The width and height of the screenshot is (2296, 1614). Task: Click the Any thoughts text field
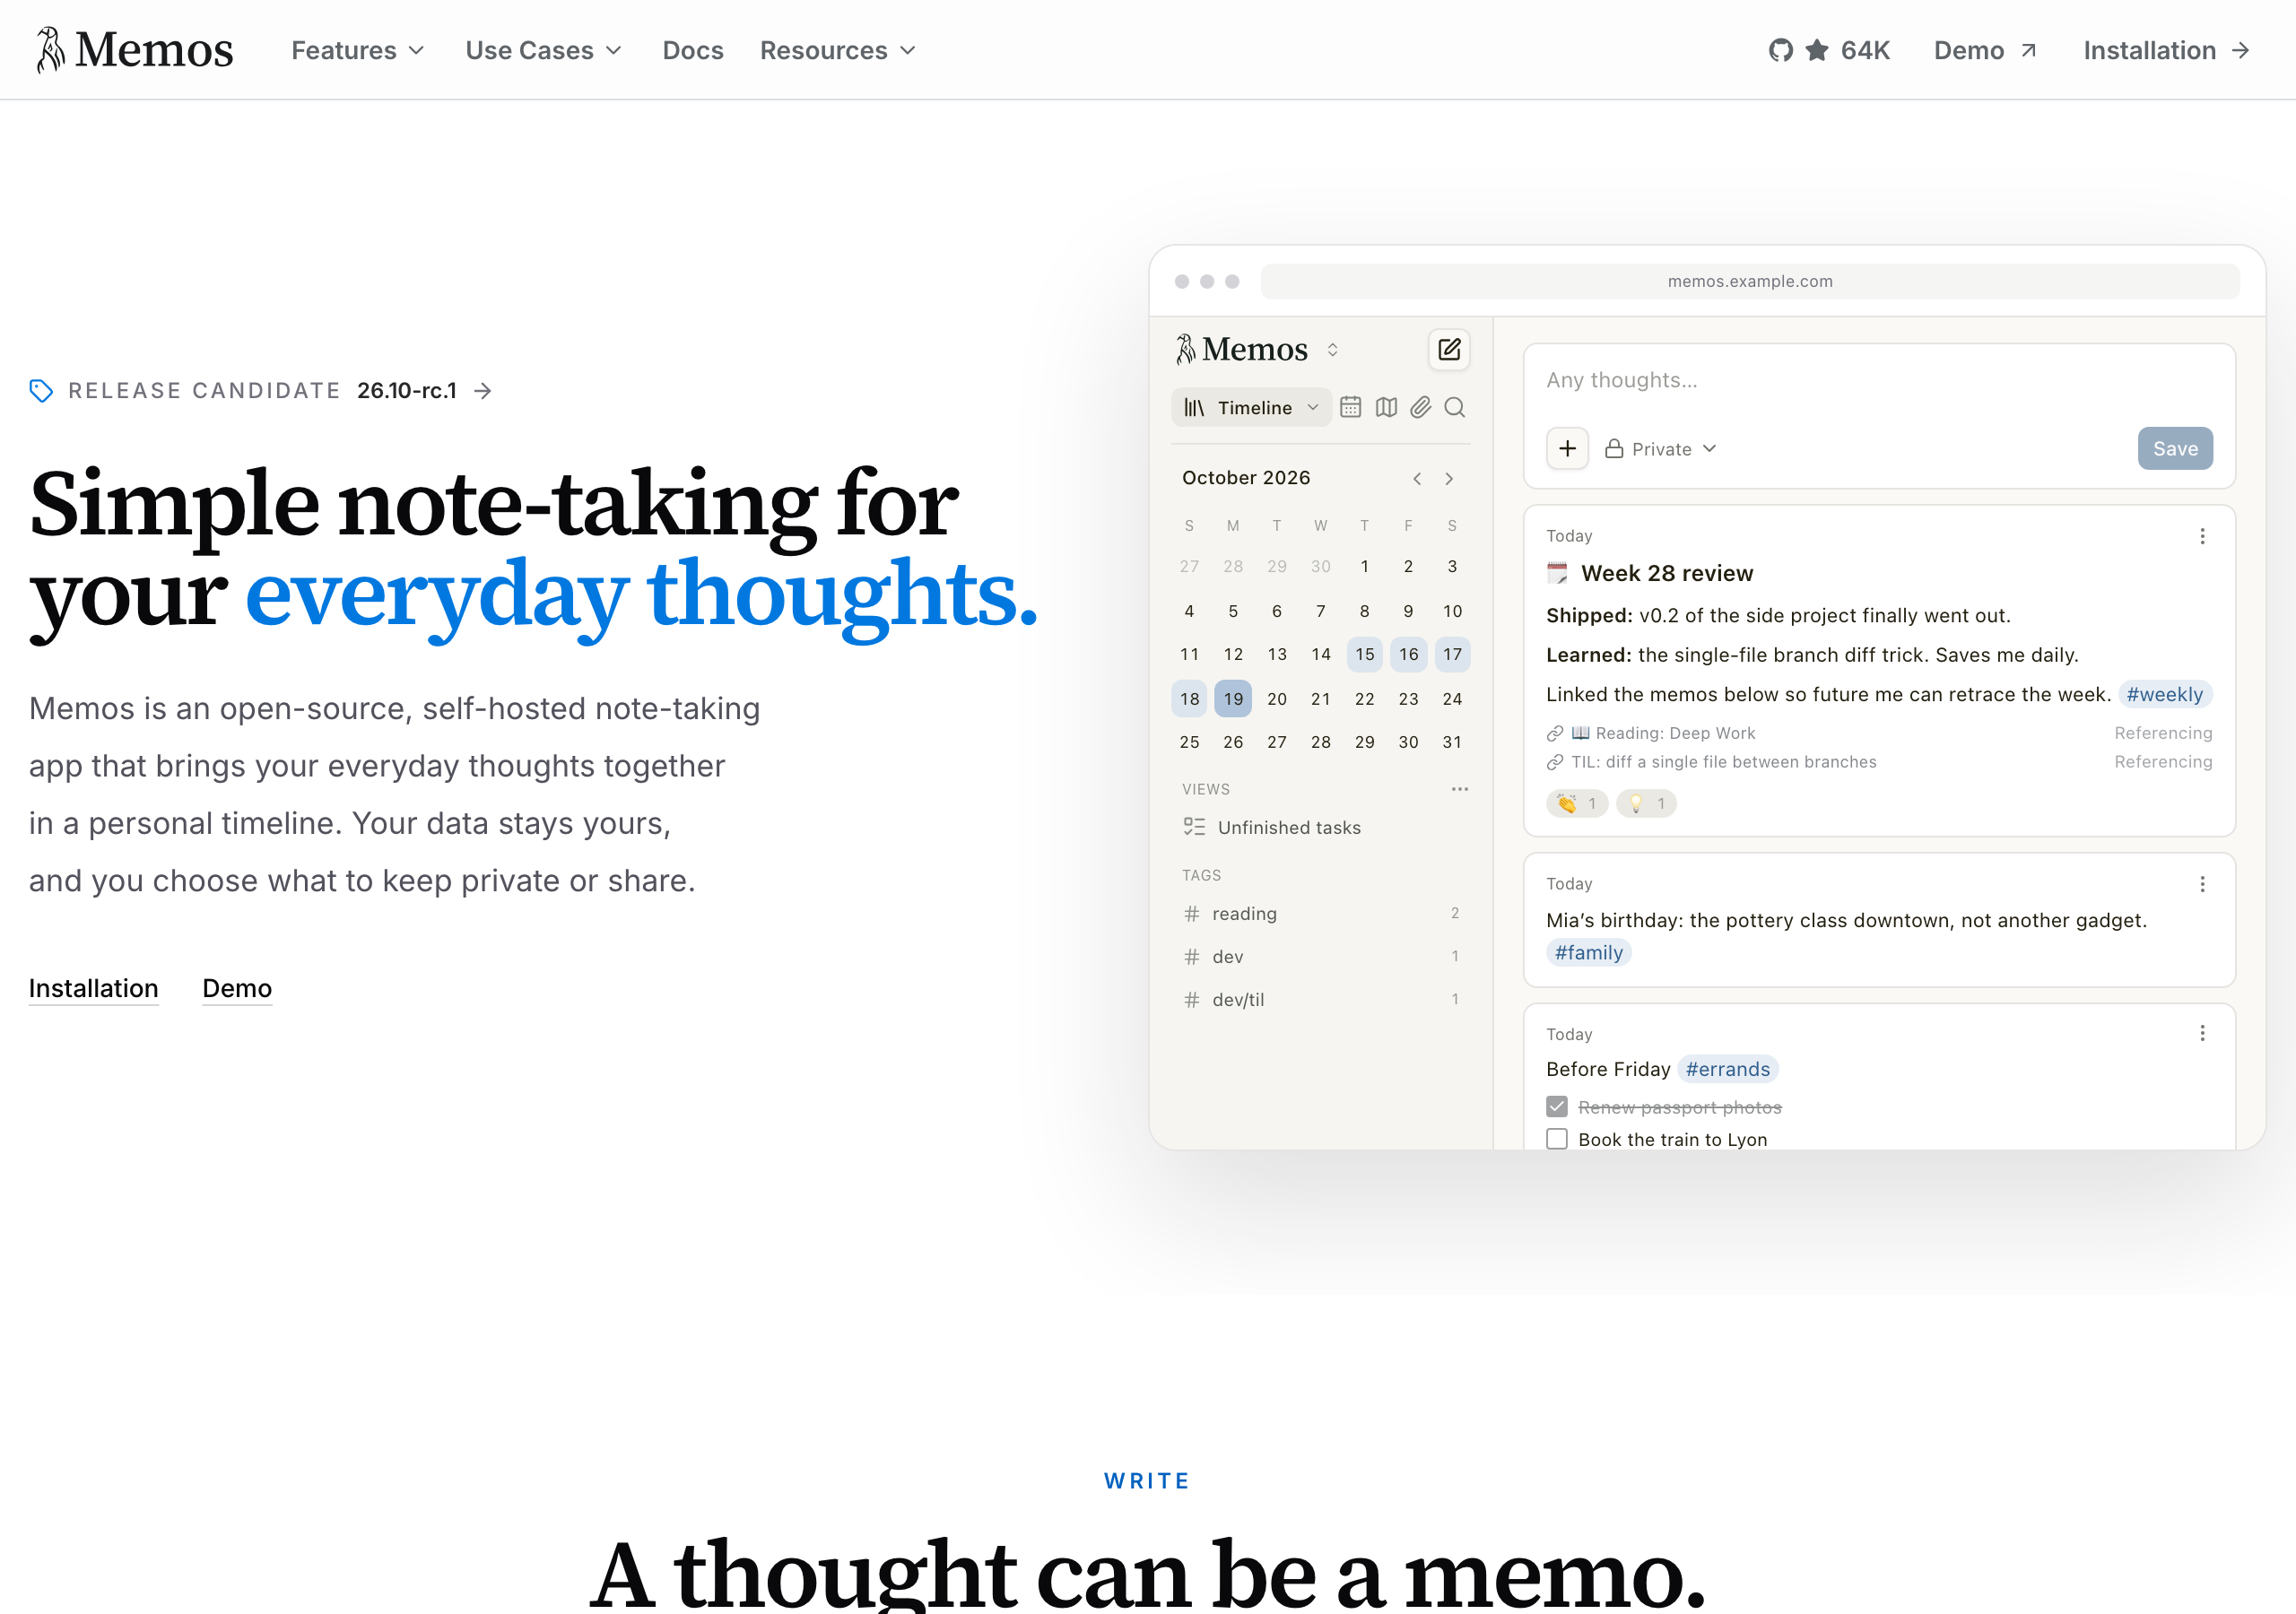coord(1878,380)
